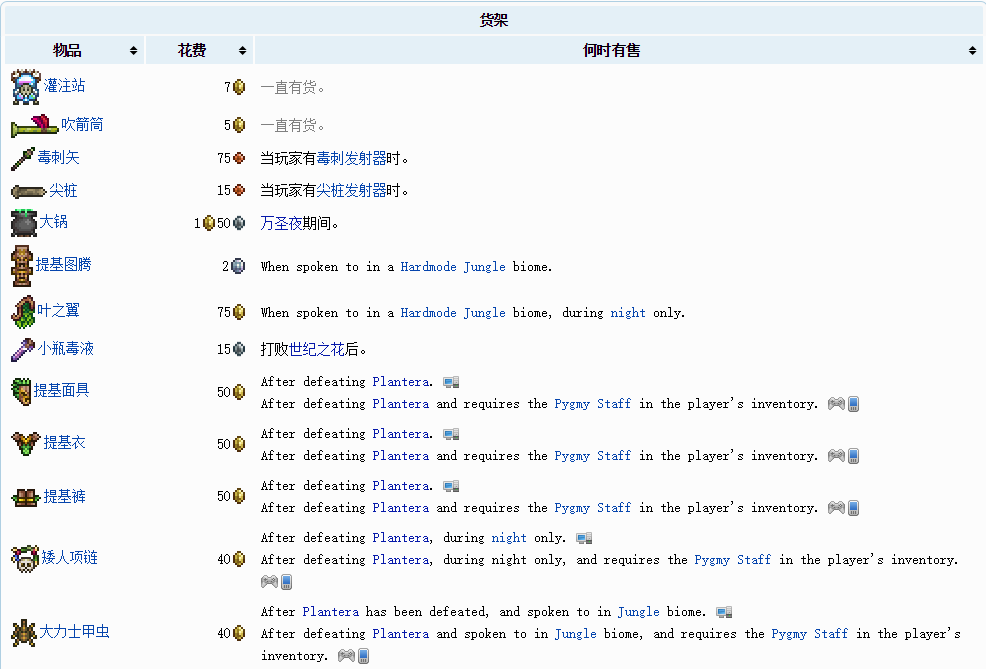Open the 提基衣 item link
This screenshot has height=669, width=986.
(x=64, y=443)
